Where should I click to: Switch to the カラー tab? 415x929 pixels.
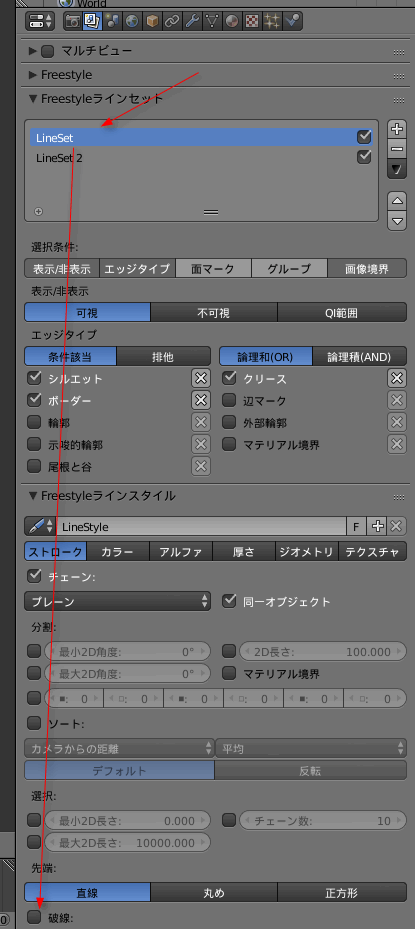[118, 552]
